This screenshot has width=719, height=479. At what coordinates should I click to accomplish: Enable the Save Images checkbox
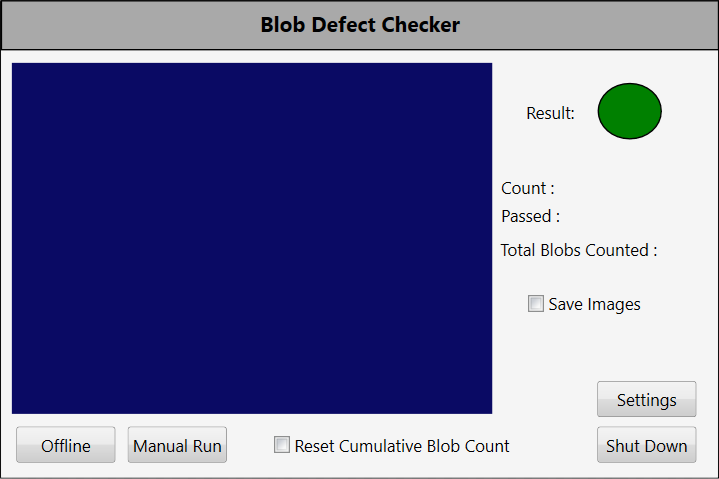coord(536,304)
